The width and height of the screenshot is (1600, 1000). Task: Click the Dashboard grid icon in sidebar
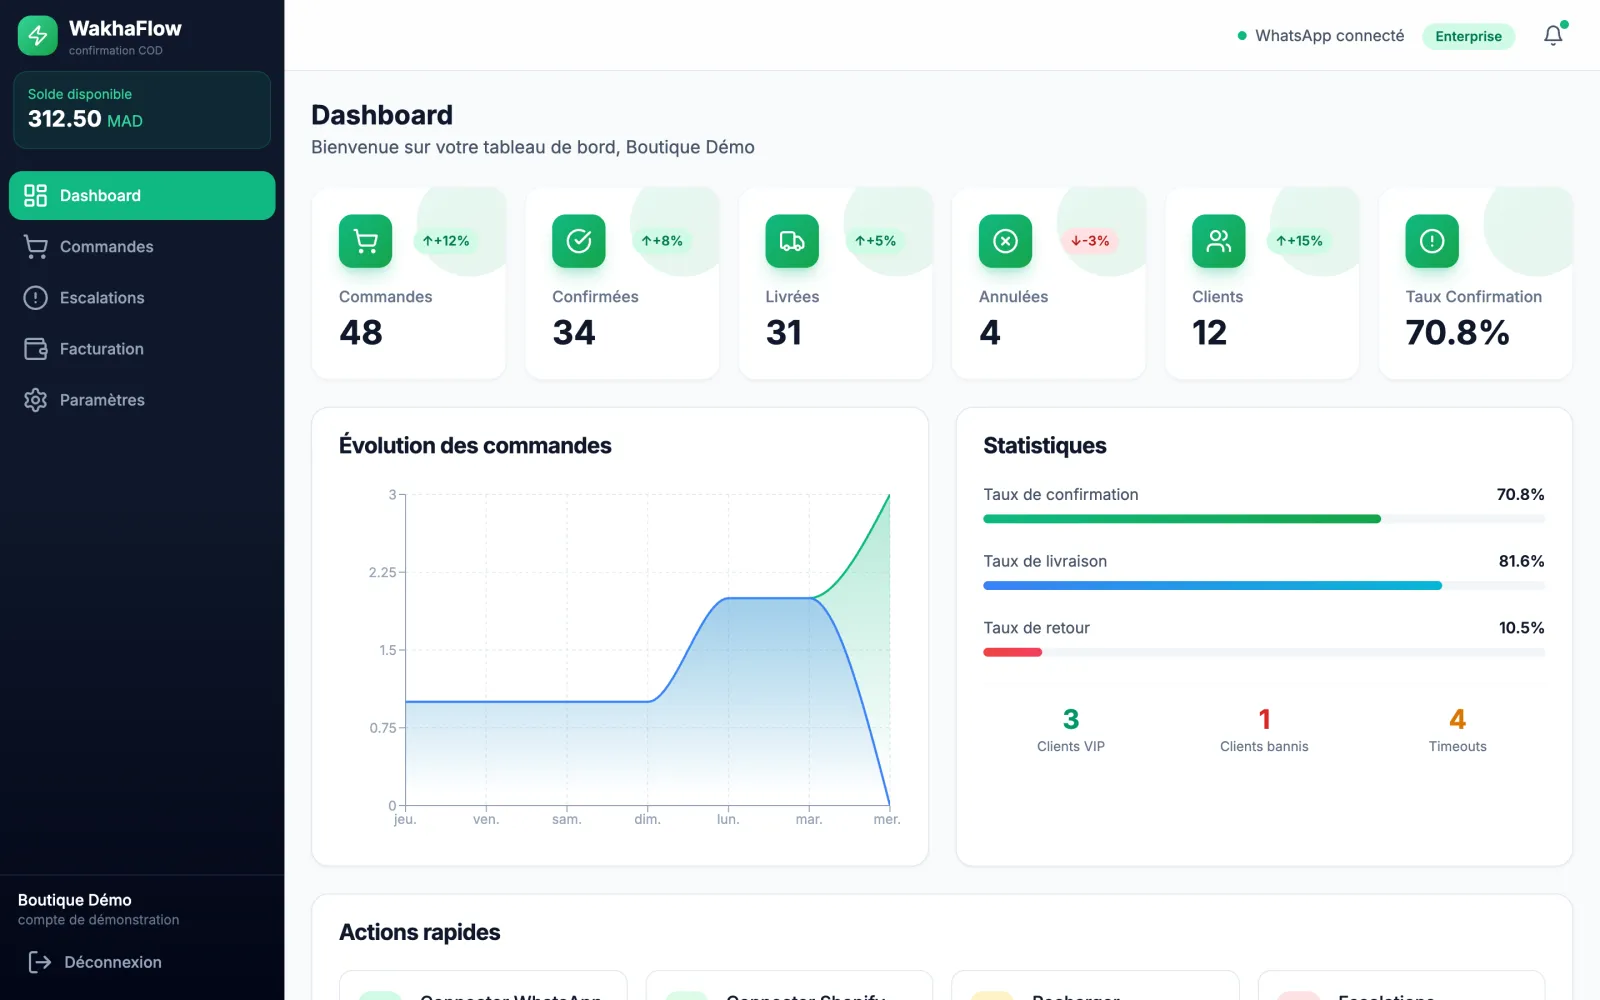pos(36,195)
